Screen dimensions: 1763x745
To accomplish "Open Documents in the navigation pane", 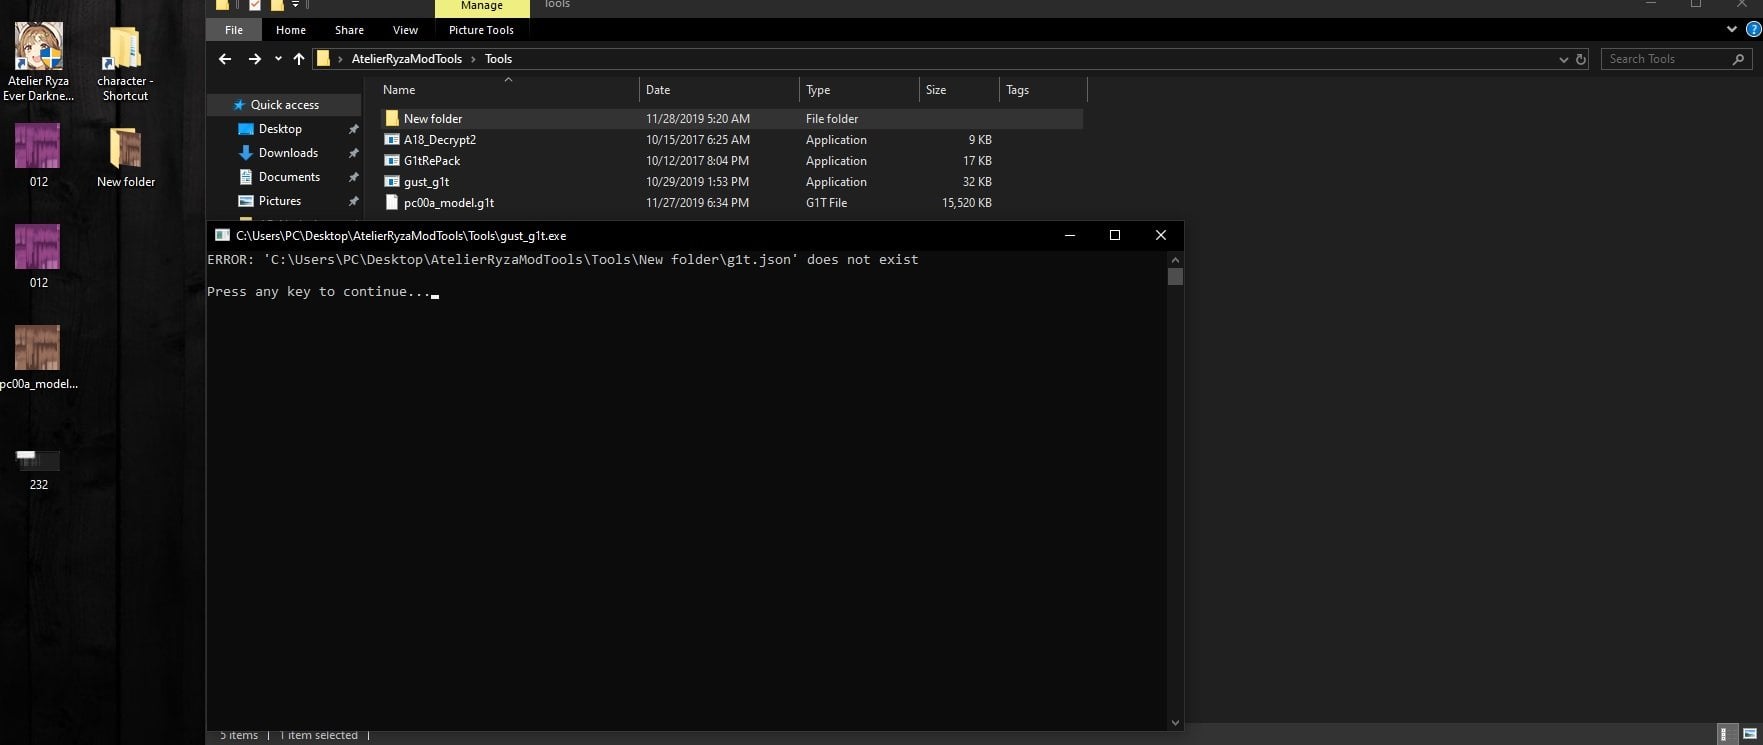I will 289,177.
